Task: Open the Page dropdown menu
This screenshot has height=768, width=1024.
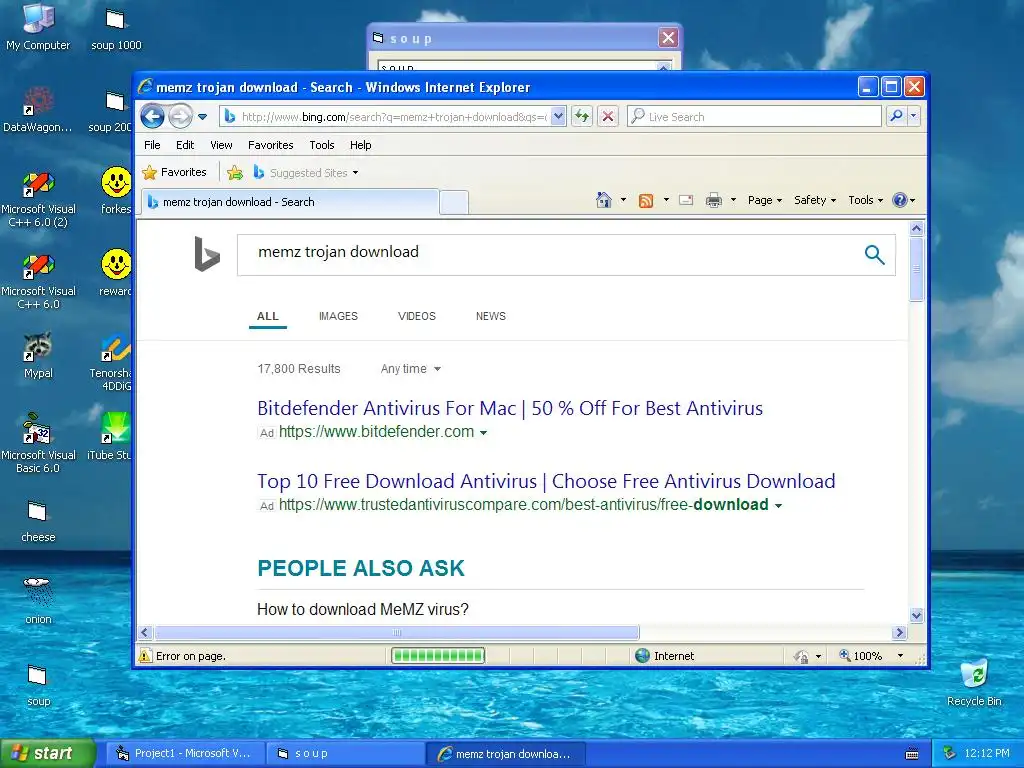Action: click(x=765, y=200)
